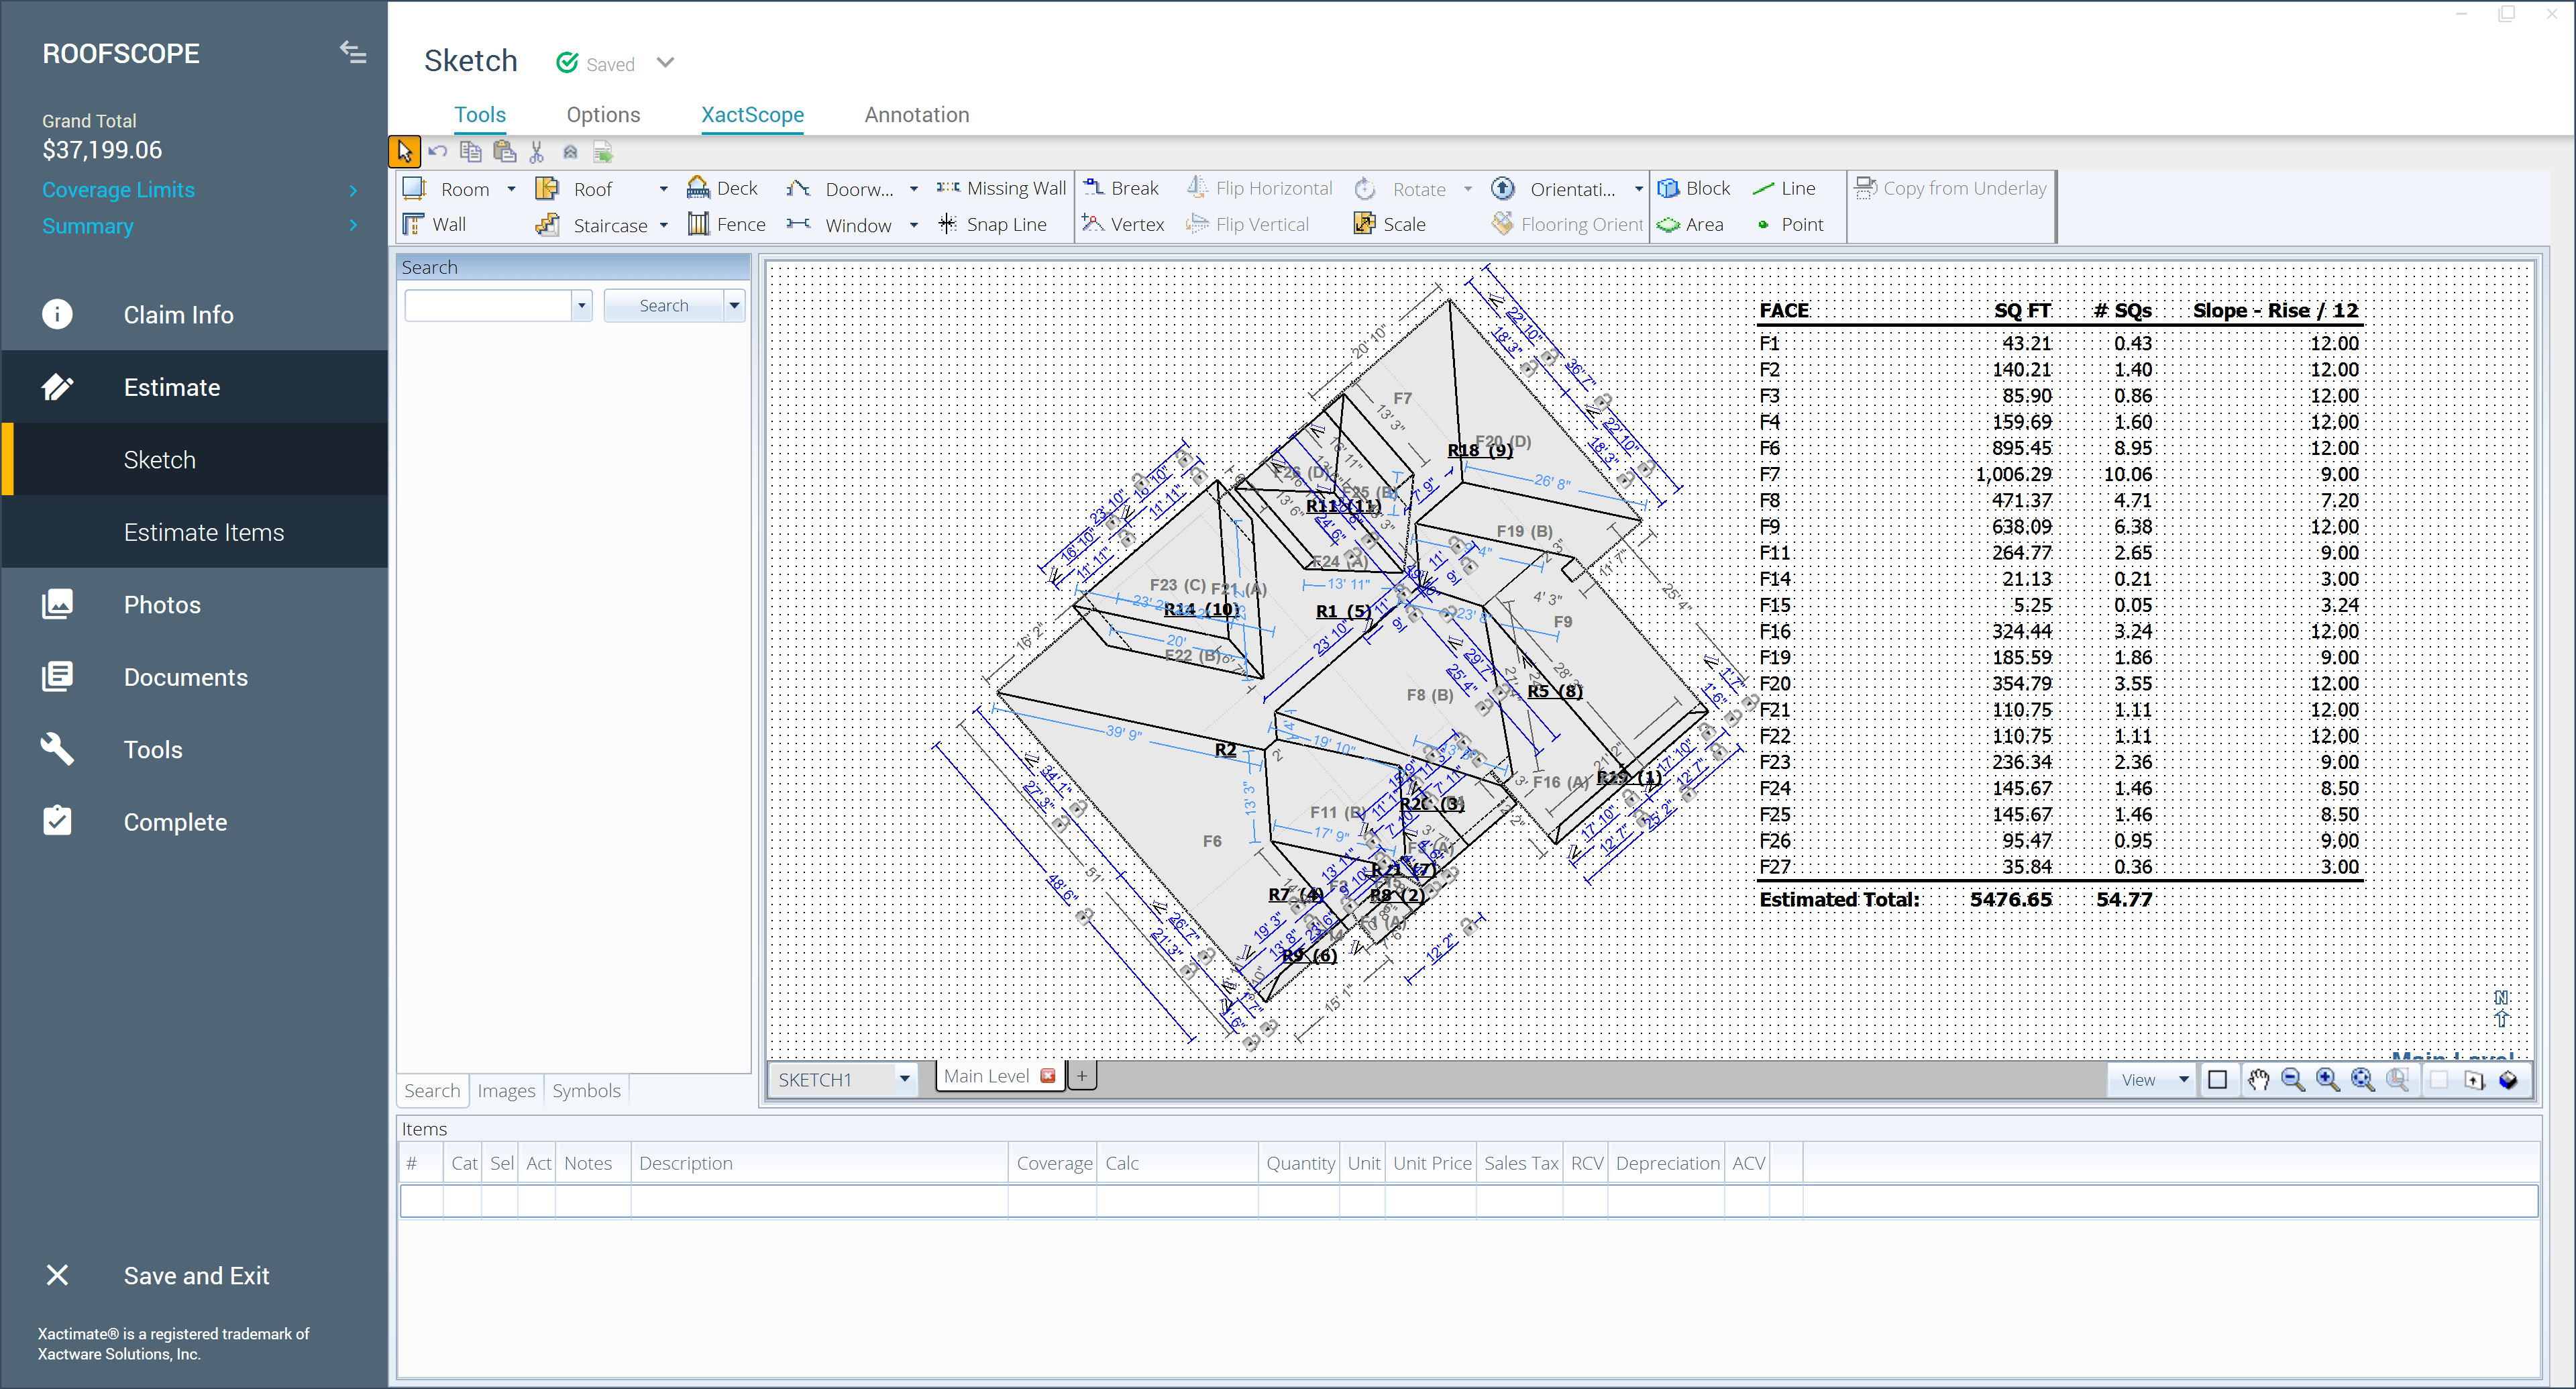Select the Vertex tool

click(1124, 225)
